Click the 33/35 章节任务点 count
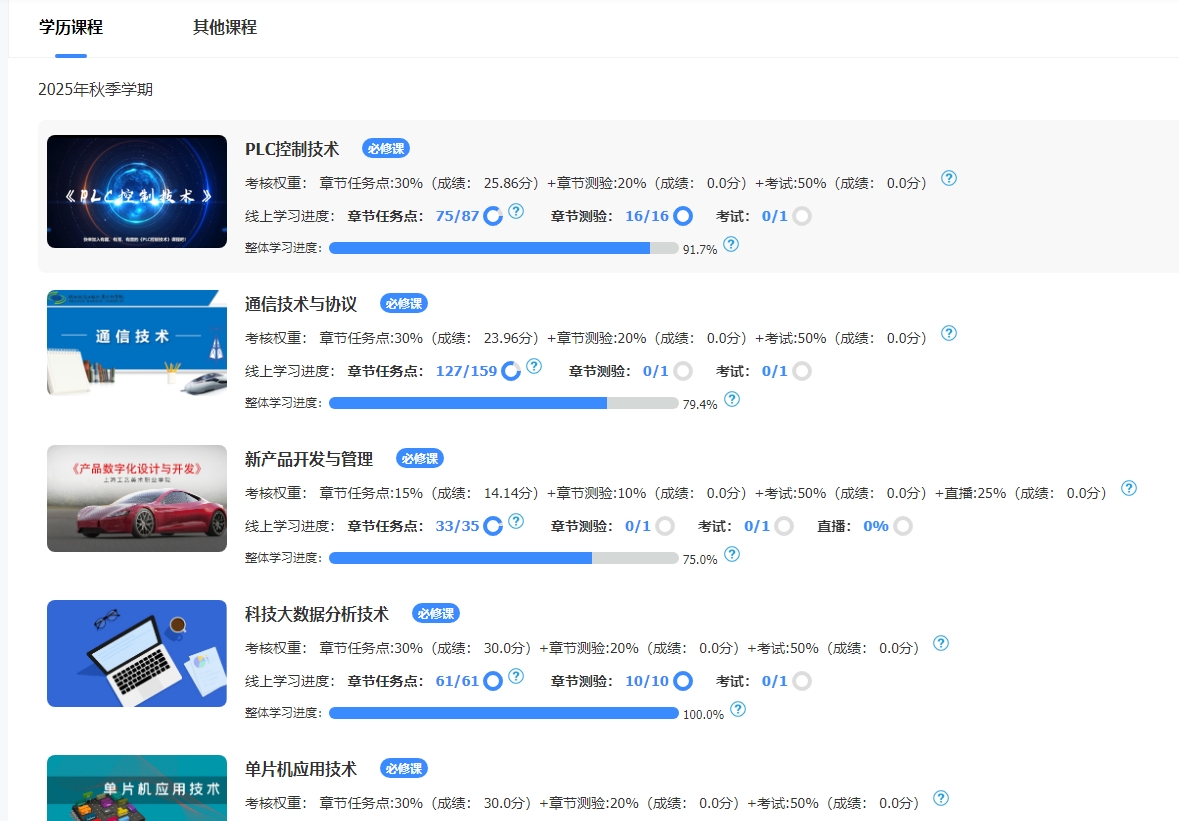Image resolution: width=1179 pixels, height=821 pixels. [457, 526]
